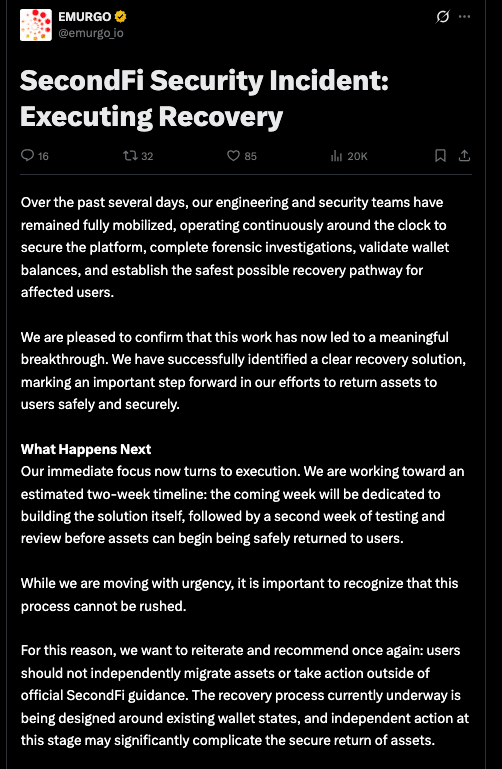Open the repost arrows menu

(130, 156)
